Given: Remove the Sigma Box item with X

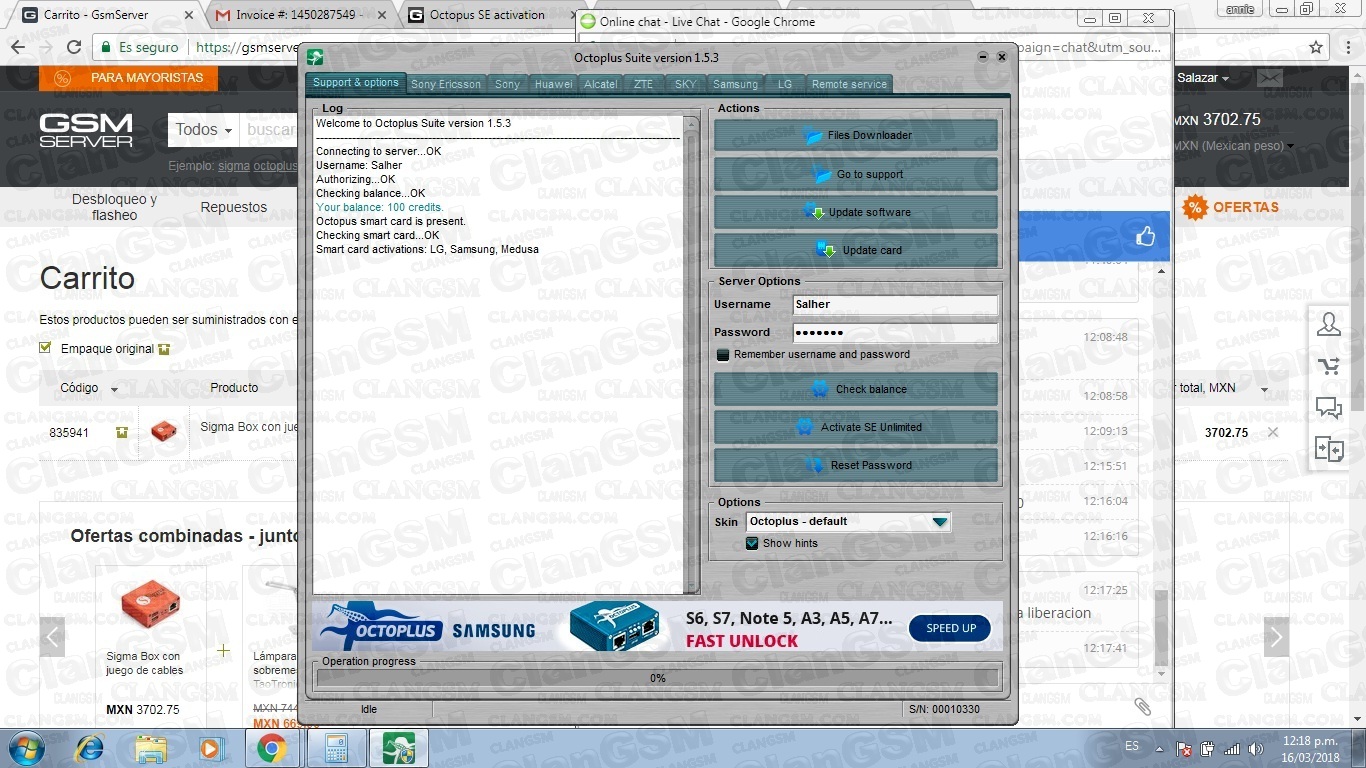Looking at the screenshot, I should 1272,432.
